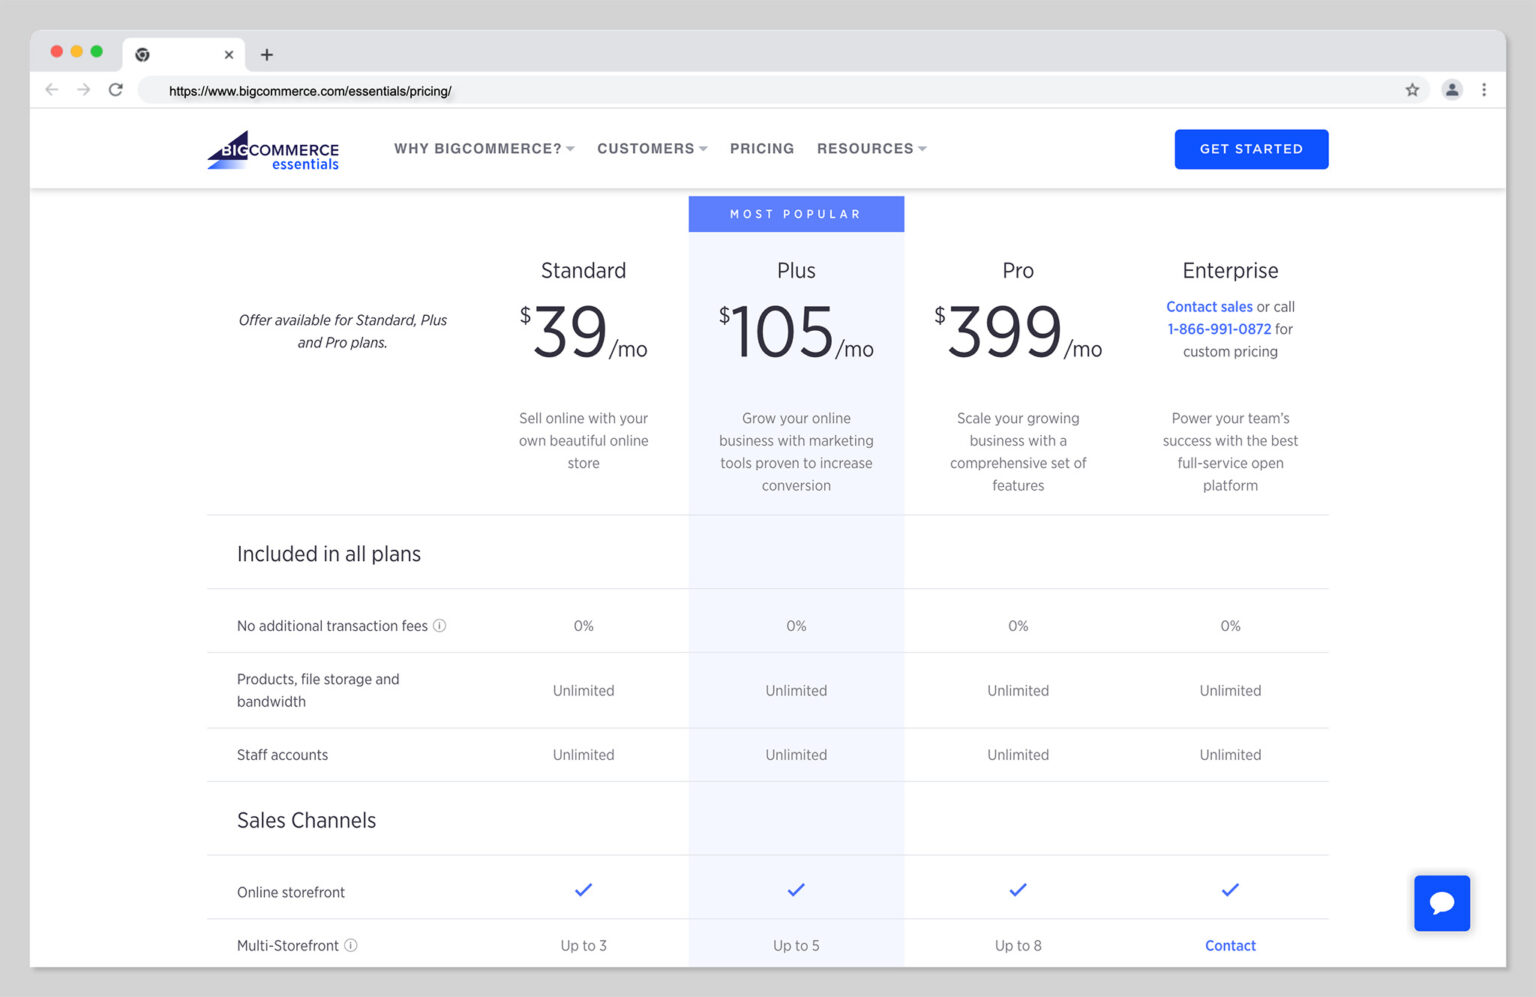Viewport: 1536px width, 997px height.
Task: Click the info icon next to transaction fees
Action: 439,625
